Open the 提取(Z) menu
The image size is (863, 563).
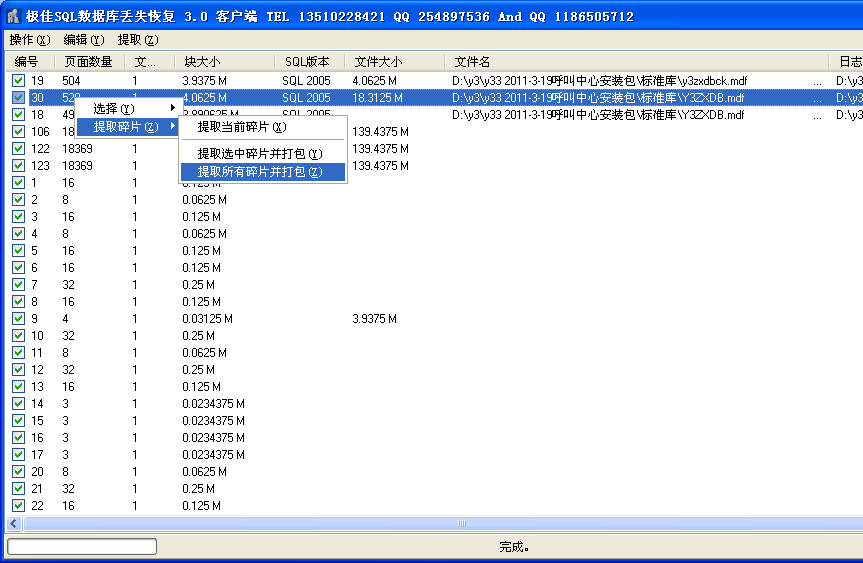click(138, 40)
